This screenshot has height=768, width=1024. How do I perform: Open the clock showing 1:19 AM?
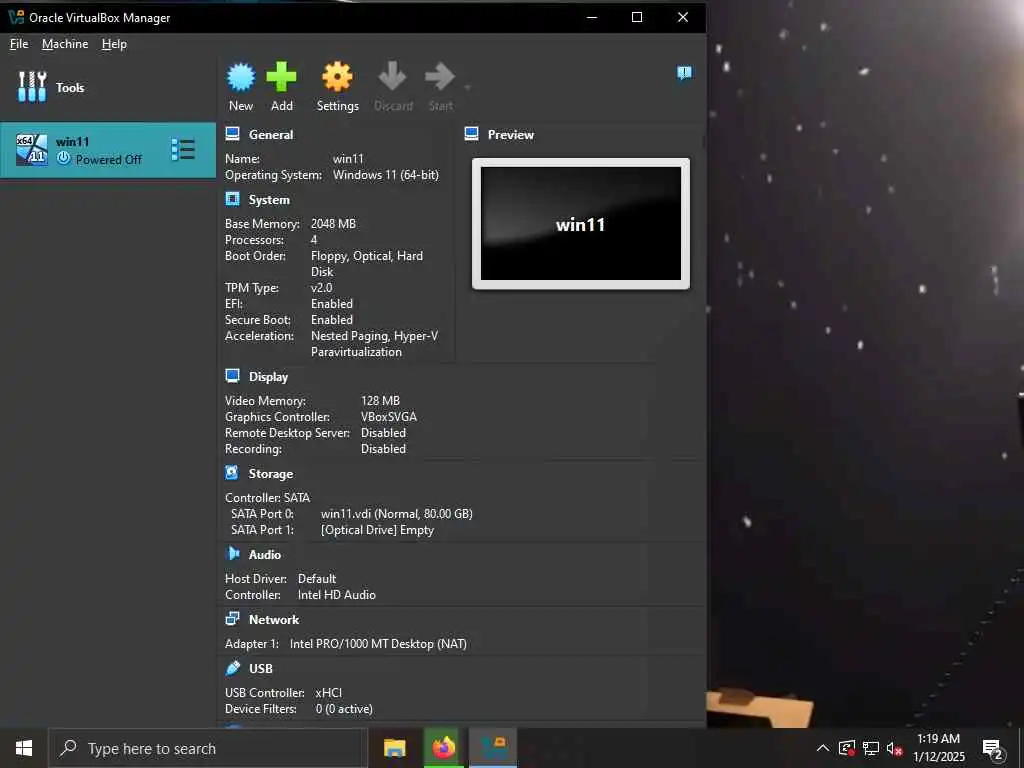pyautogui.click(x=938, y=748)
